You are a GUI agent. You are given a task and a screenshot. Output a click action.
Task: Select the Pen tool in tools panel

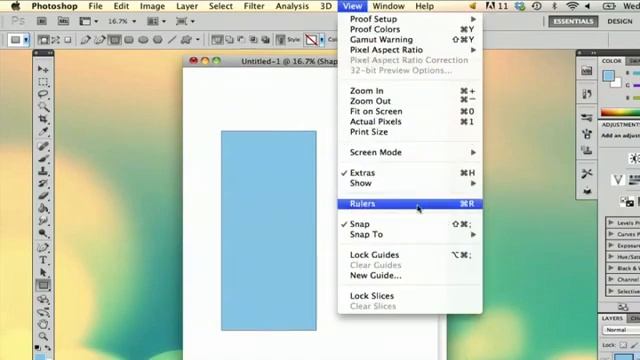pos(43,247)
